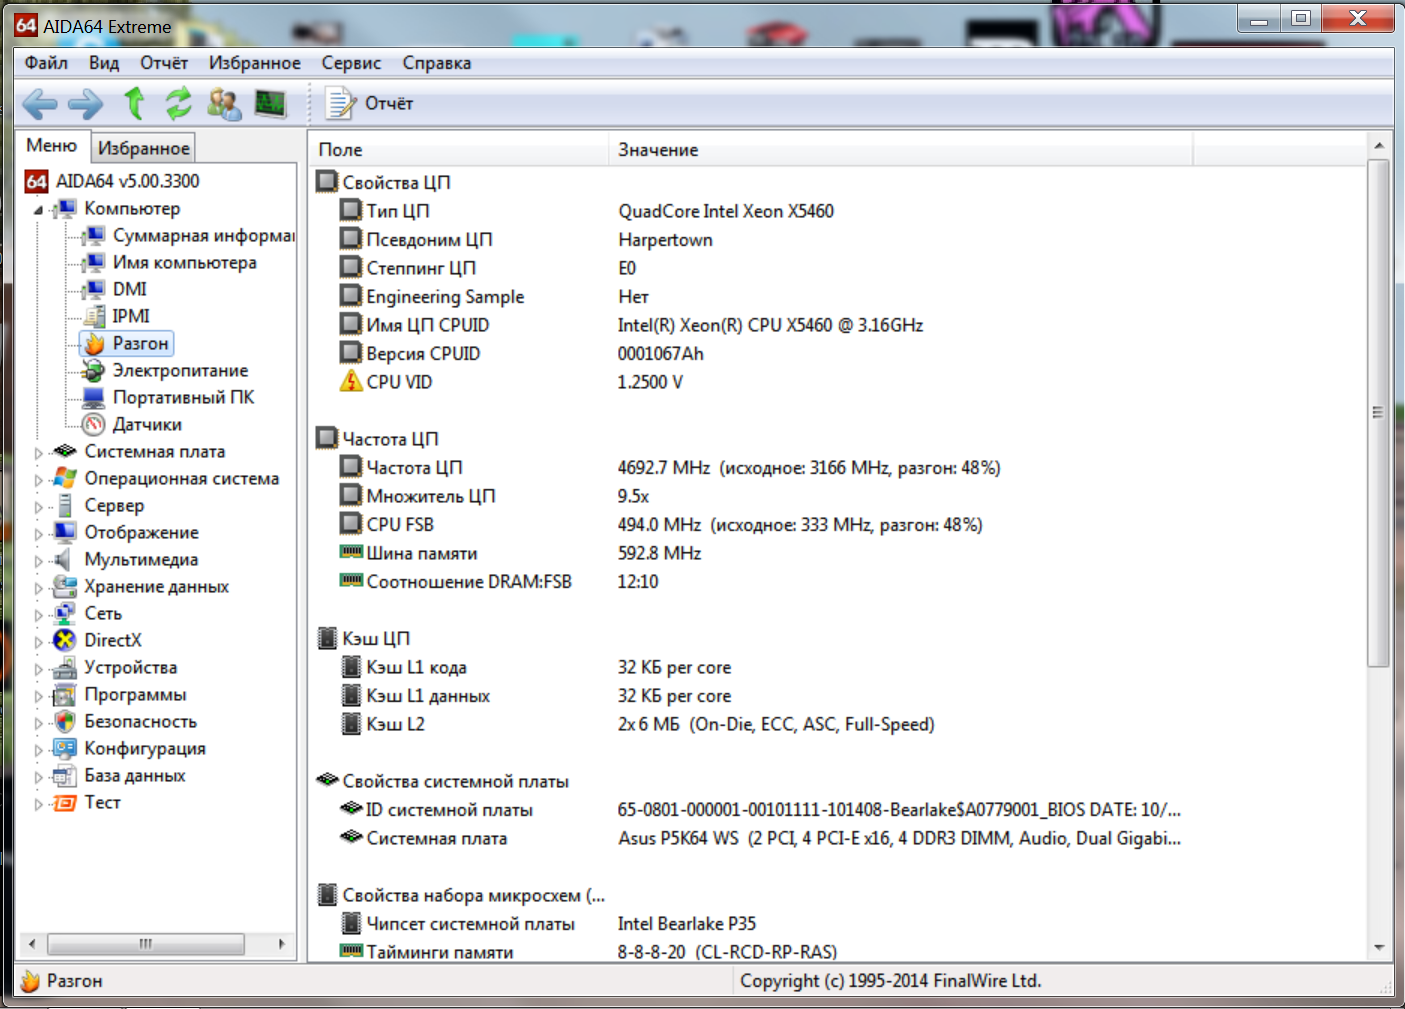Open the Файл menu
Image resolution: width=1405 pixels, height=1009 pixels.
[46, 63]
